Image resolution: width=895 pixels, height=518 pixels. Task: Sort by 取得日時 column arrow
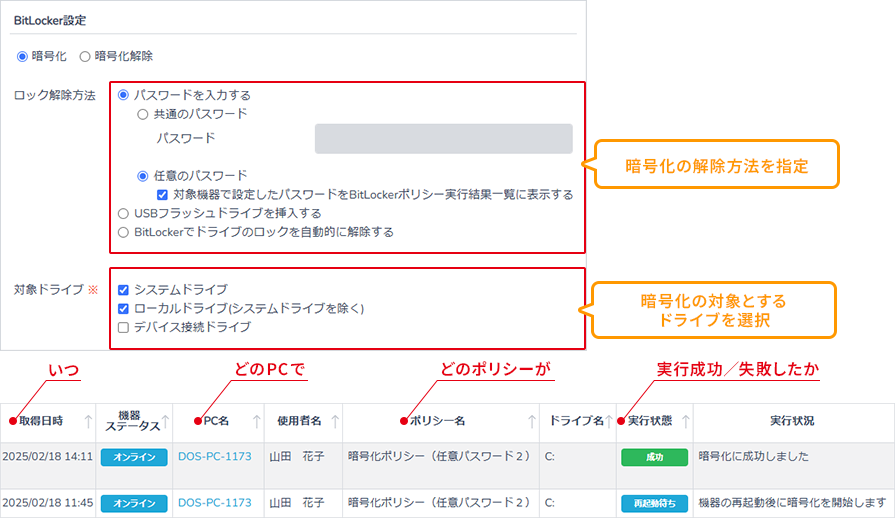(x=88, y=422)
